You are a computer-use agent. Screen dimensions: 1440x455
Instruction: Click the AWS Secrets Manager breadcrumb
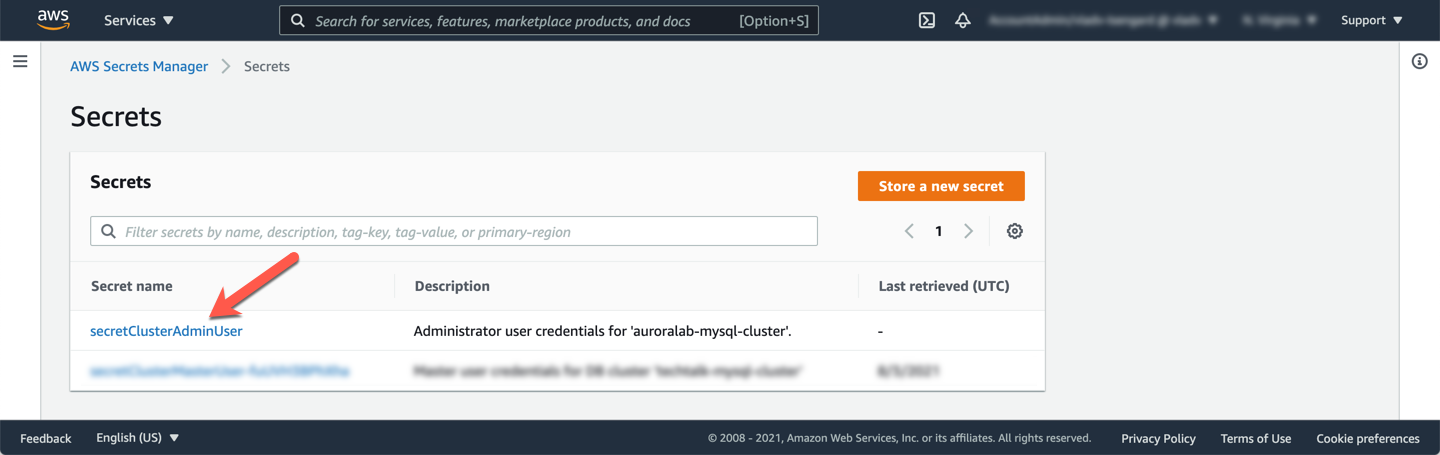coord(139,66)
